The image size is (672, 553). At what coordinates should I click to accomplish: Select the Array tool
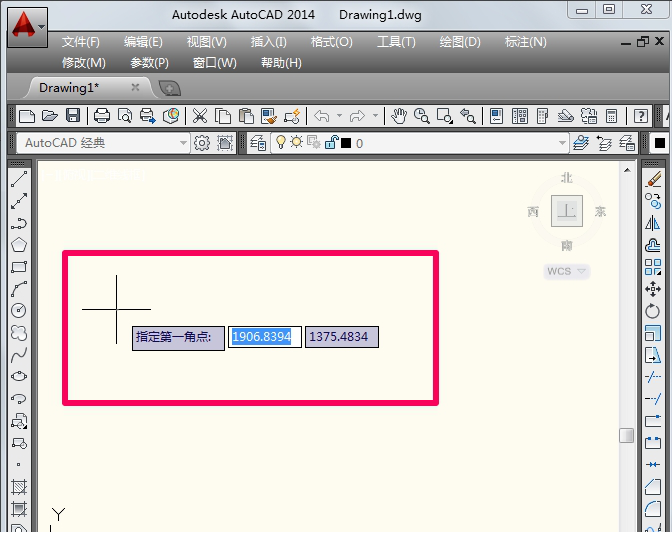653,267
